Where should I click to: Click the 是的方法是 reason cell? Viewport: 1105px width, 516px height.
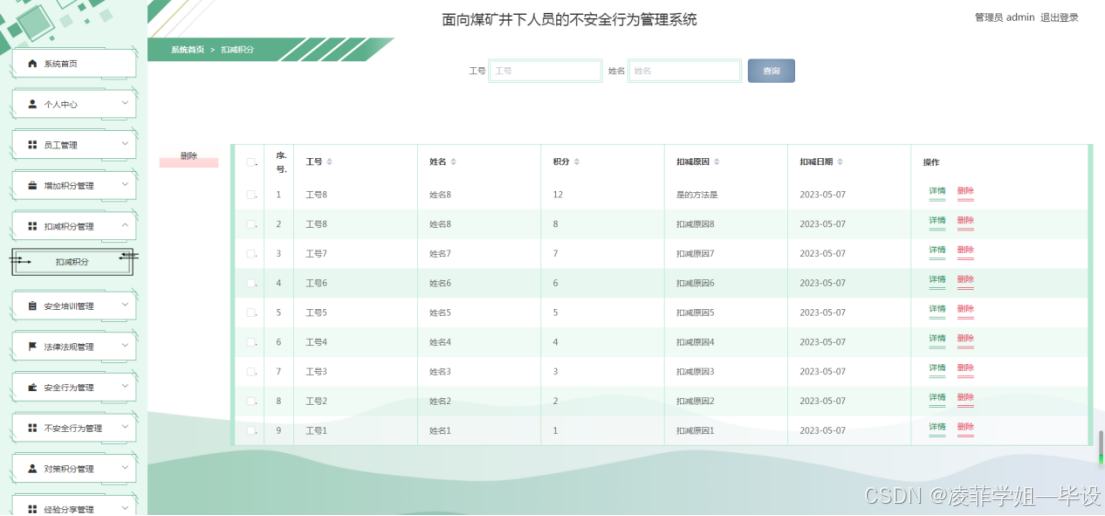pos(696,195)
